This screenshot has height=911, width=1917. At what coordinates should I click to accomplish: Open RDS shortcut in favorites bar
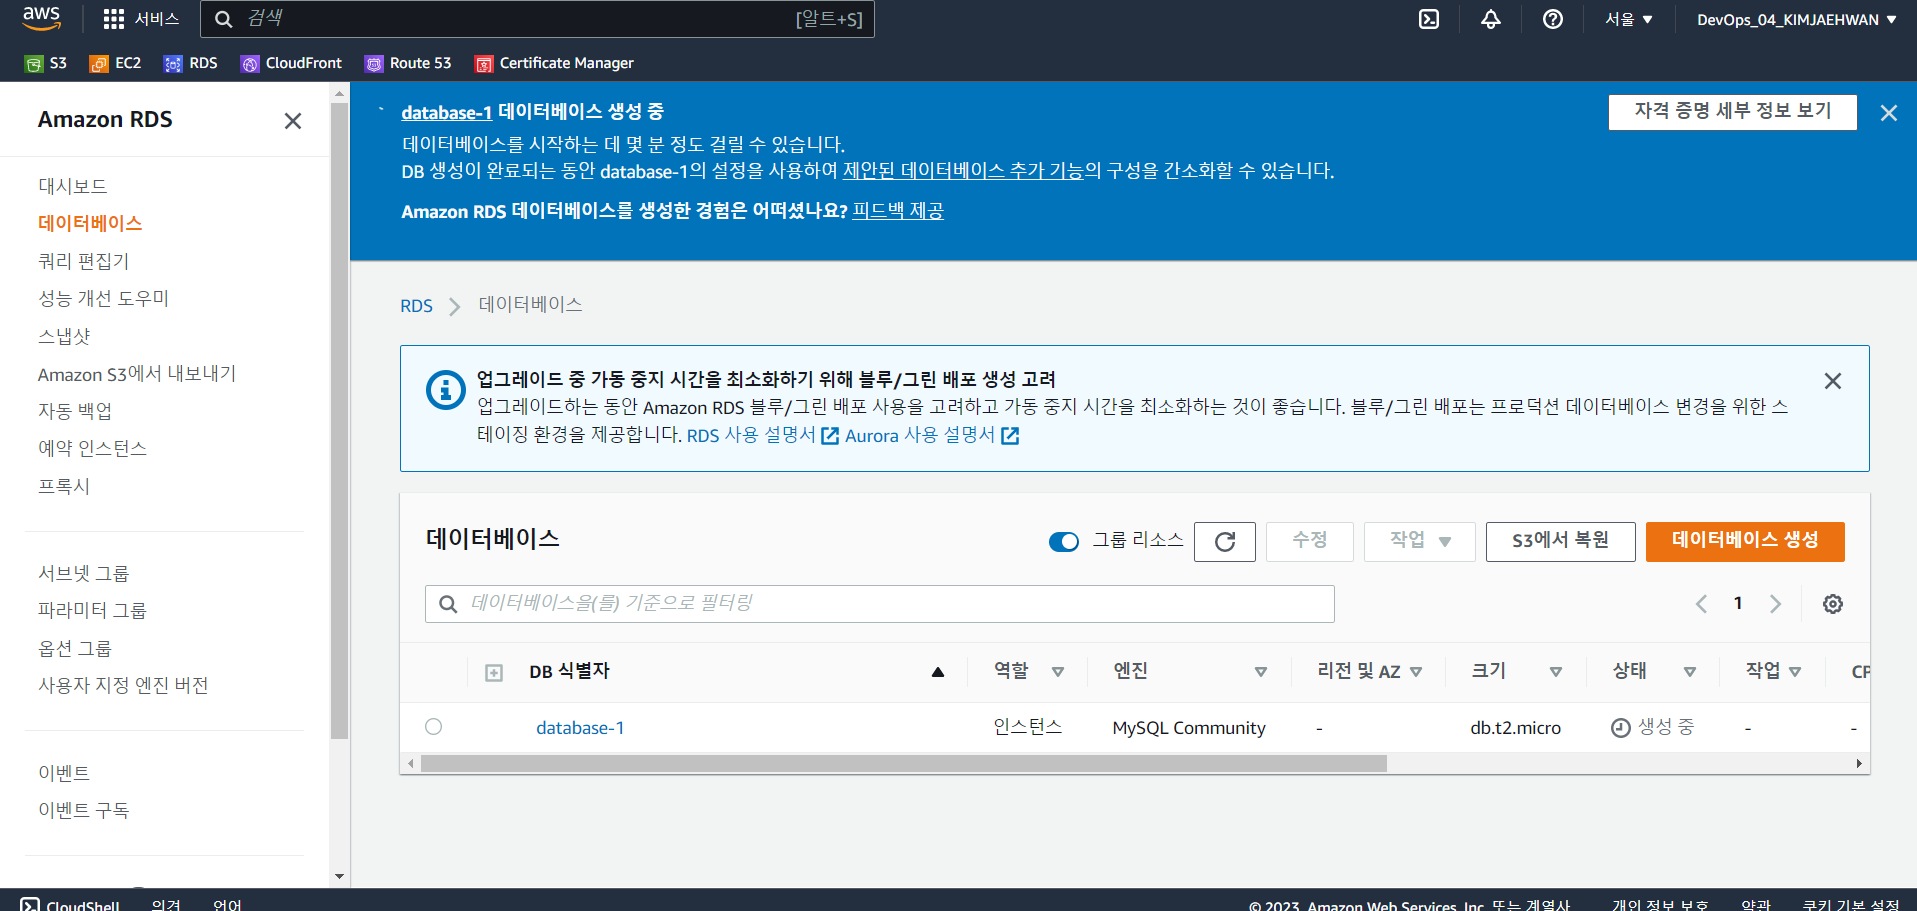click(191, 63)
